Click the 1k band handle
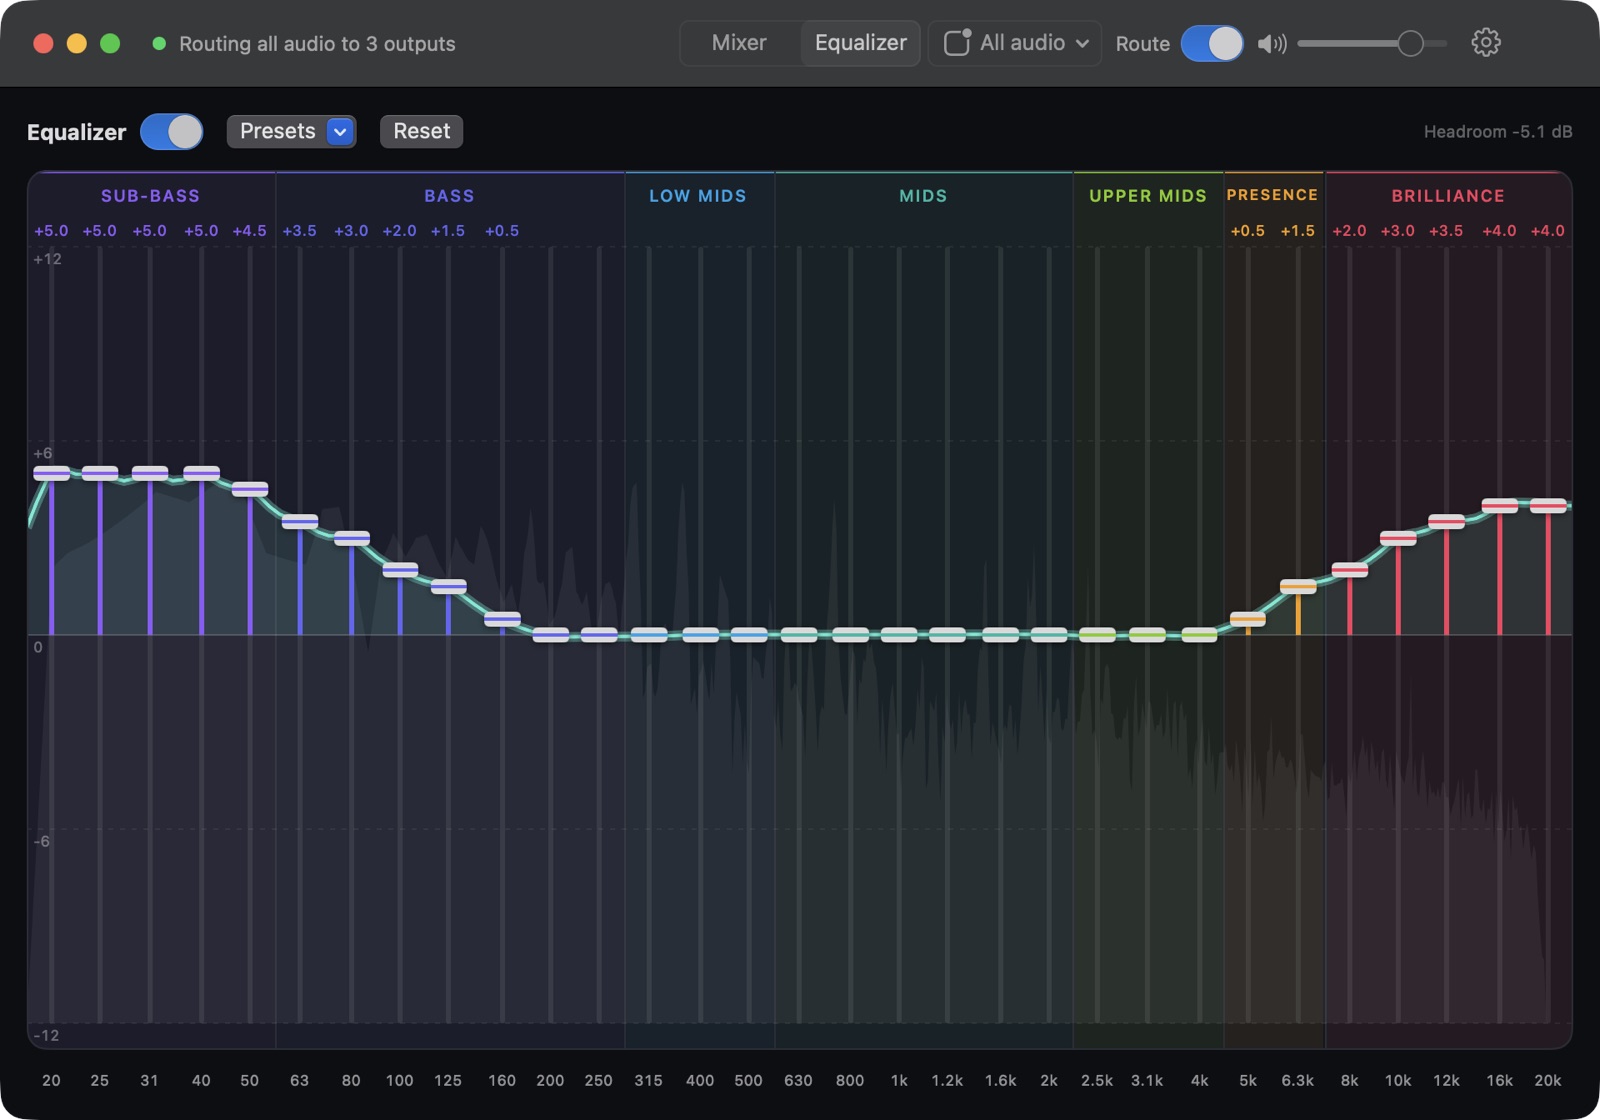Image resolution: width=1600 pixels, height=1120 pixels. pos(899,635)
